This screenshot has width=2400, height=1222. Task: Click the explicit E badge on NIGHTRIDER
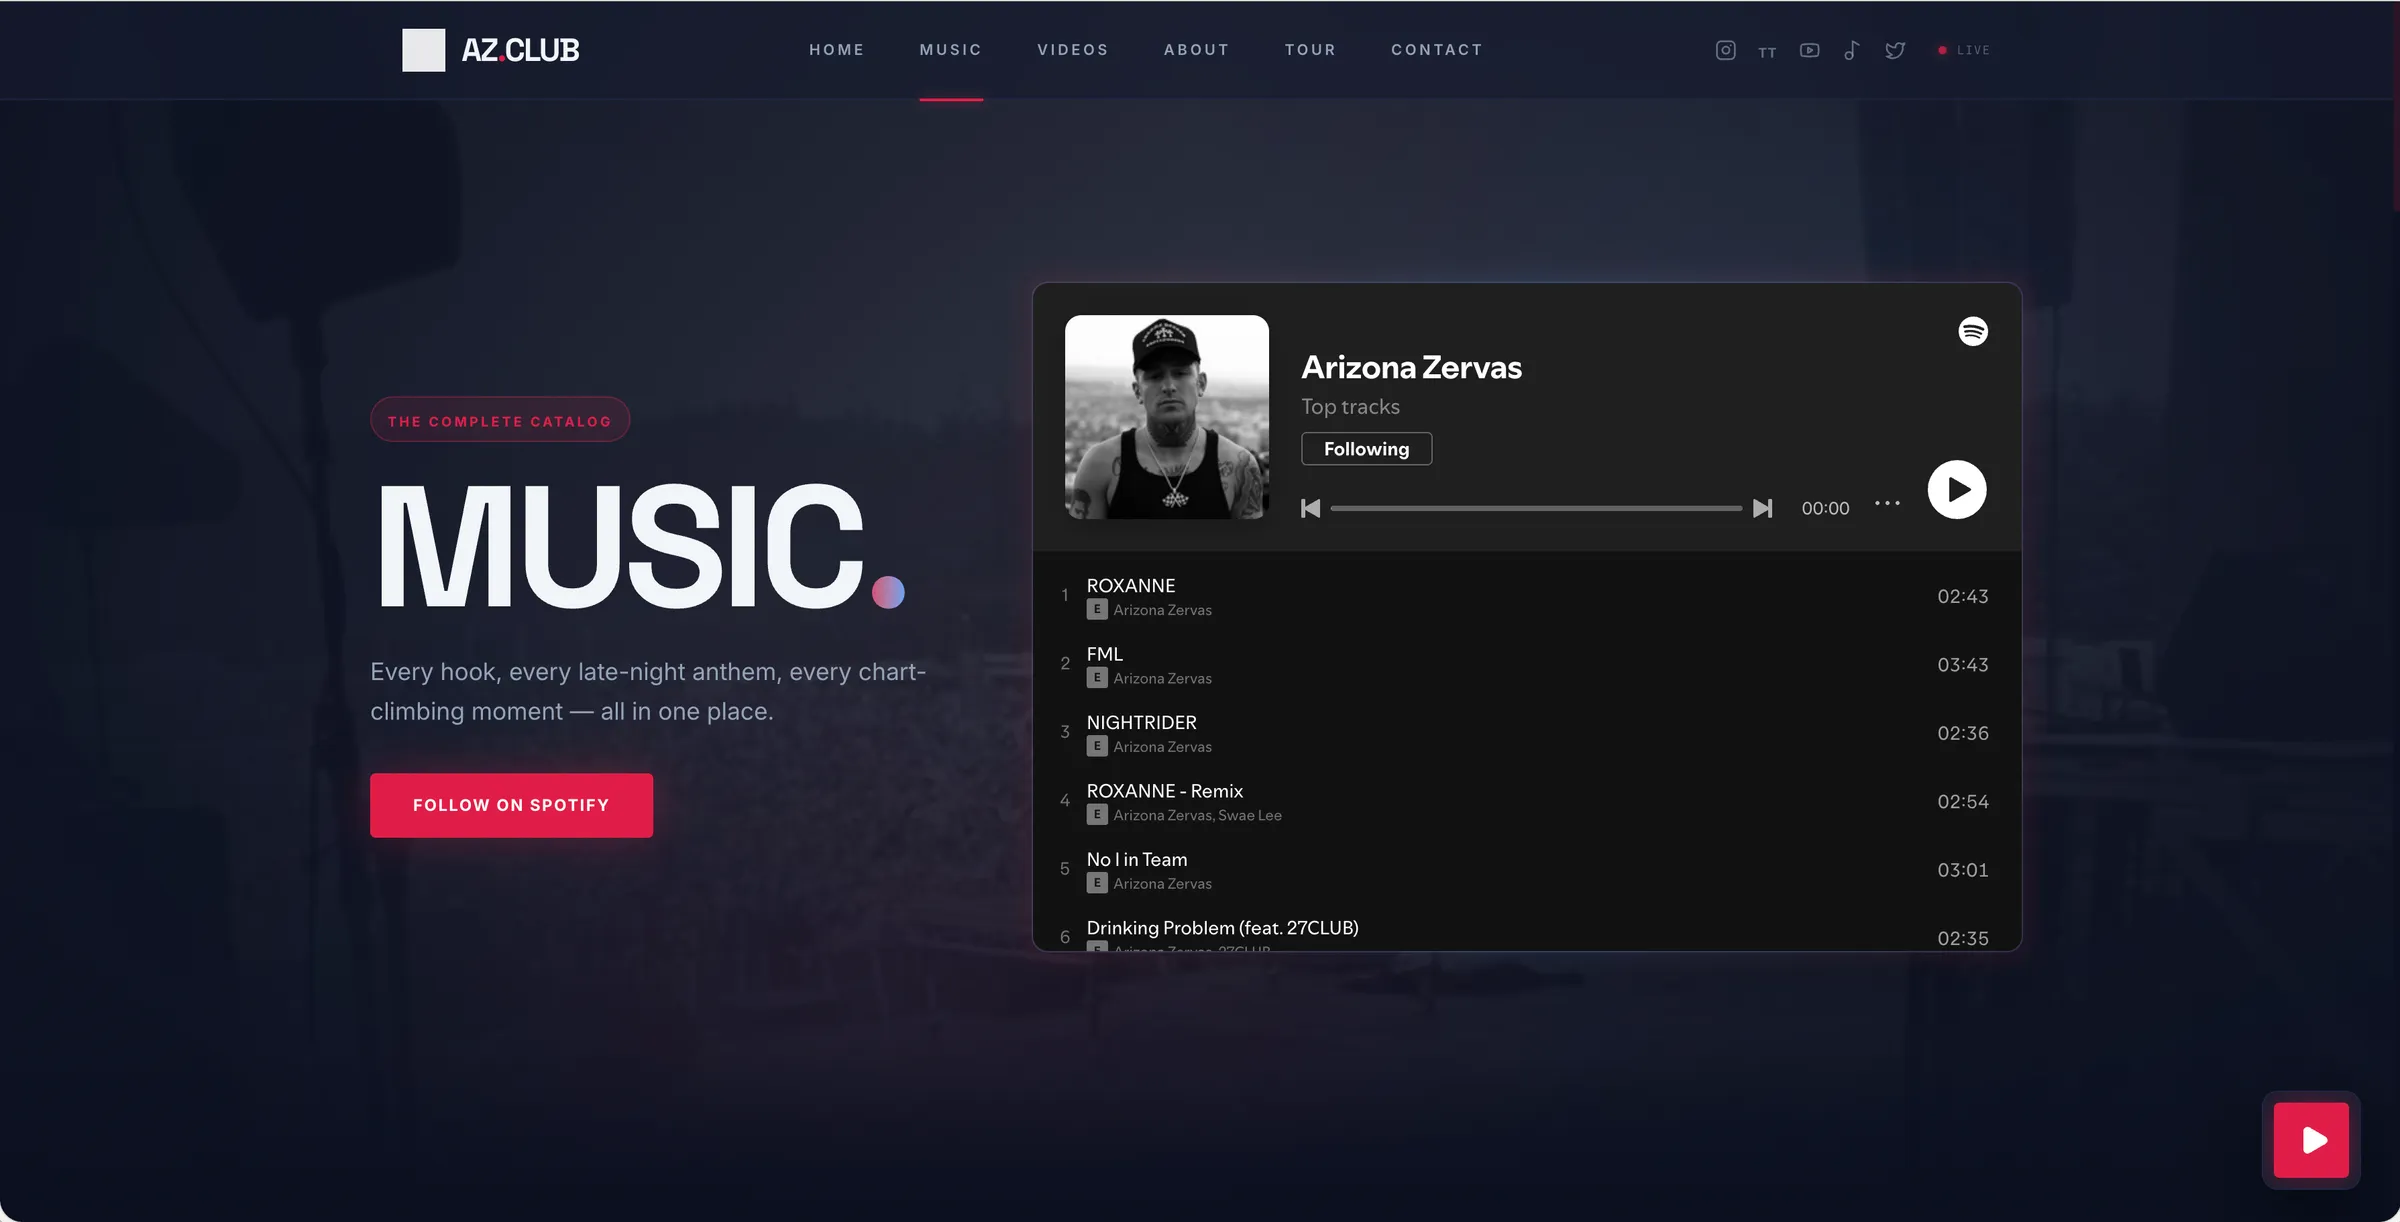coord(1097,746)
